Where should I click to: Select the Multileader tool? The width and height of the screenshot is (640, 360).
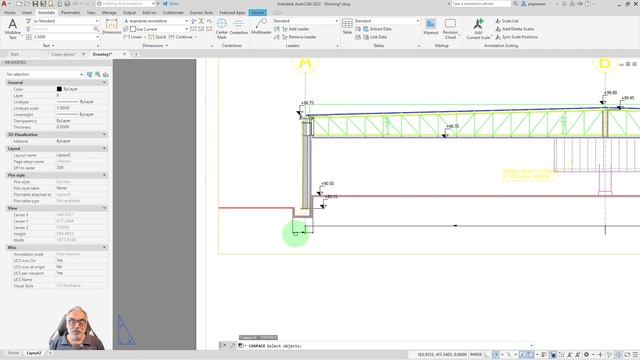click(x=261, y=27)
